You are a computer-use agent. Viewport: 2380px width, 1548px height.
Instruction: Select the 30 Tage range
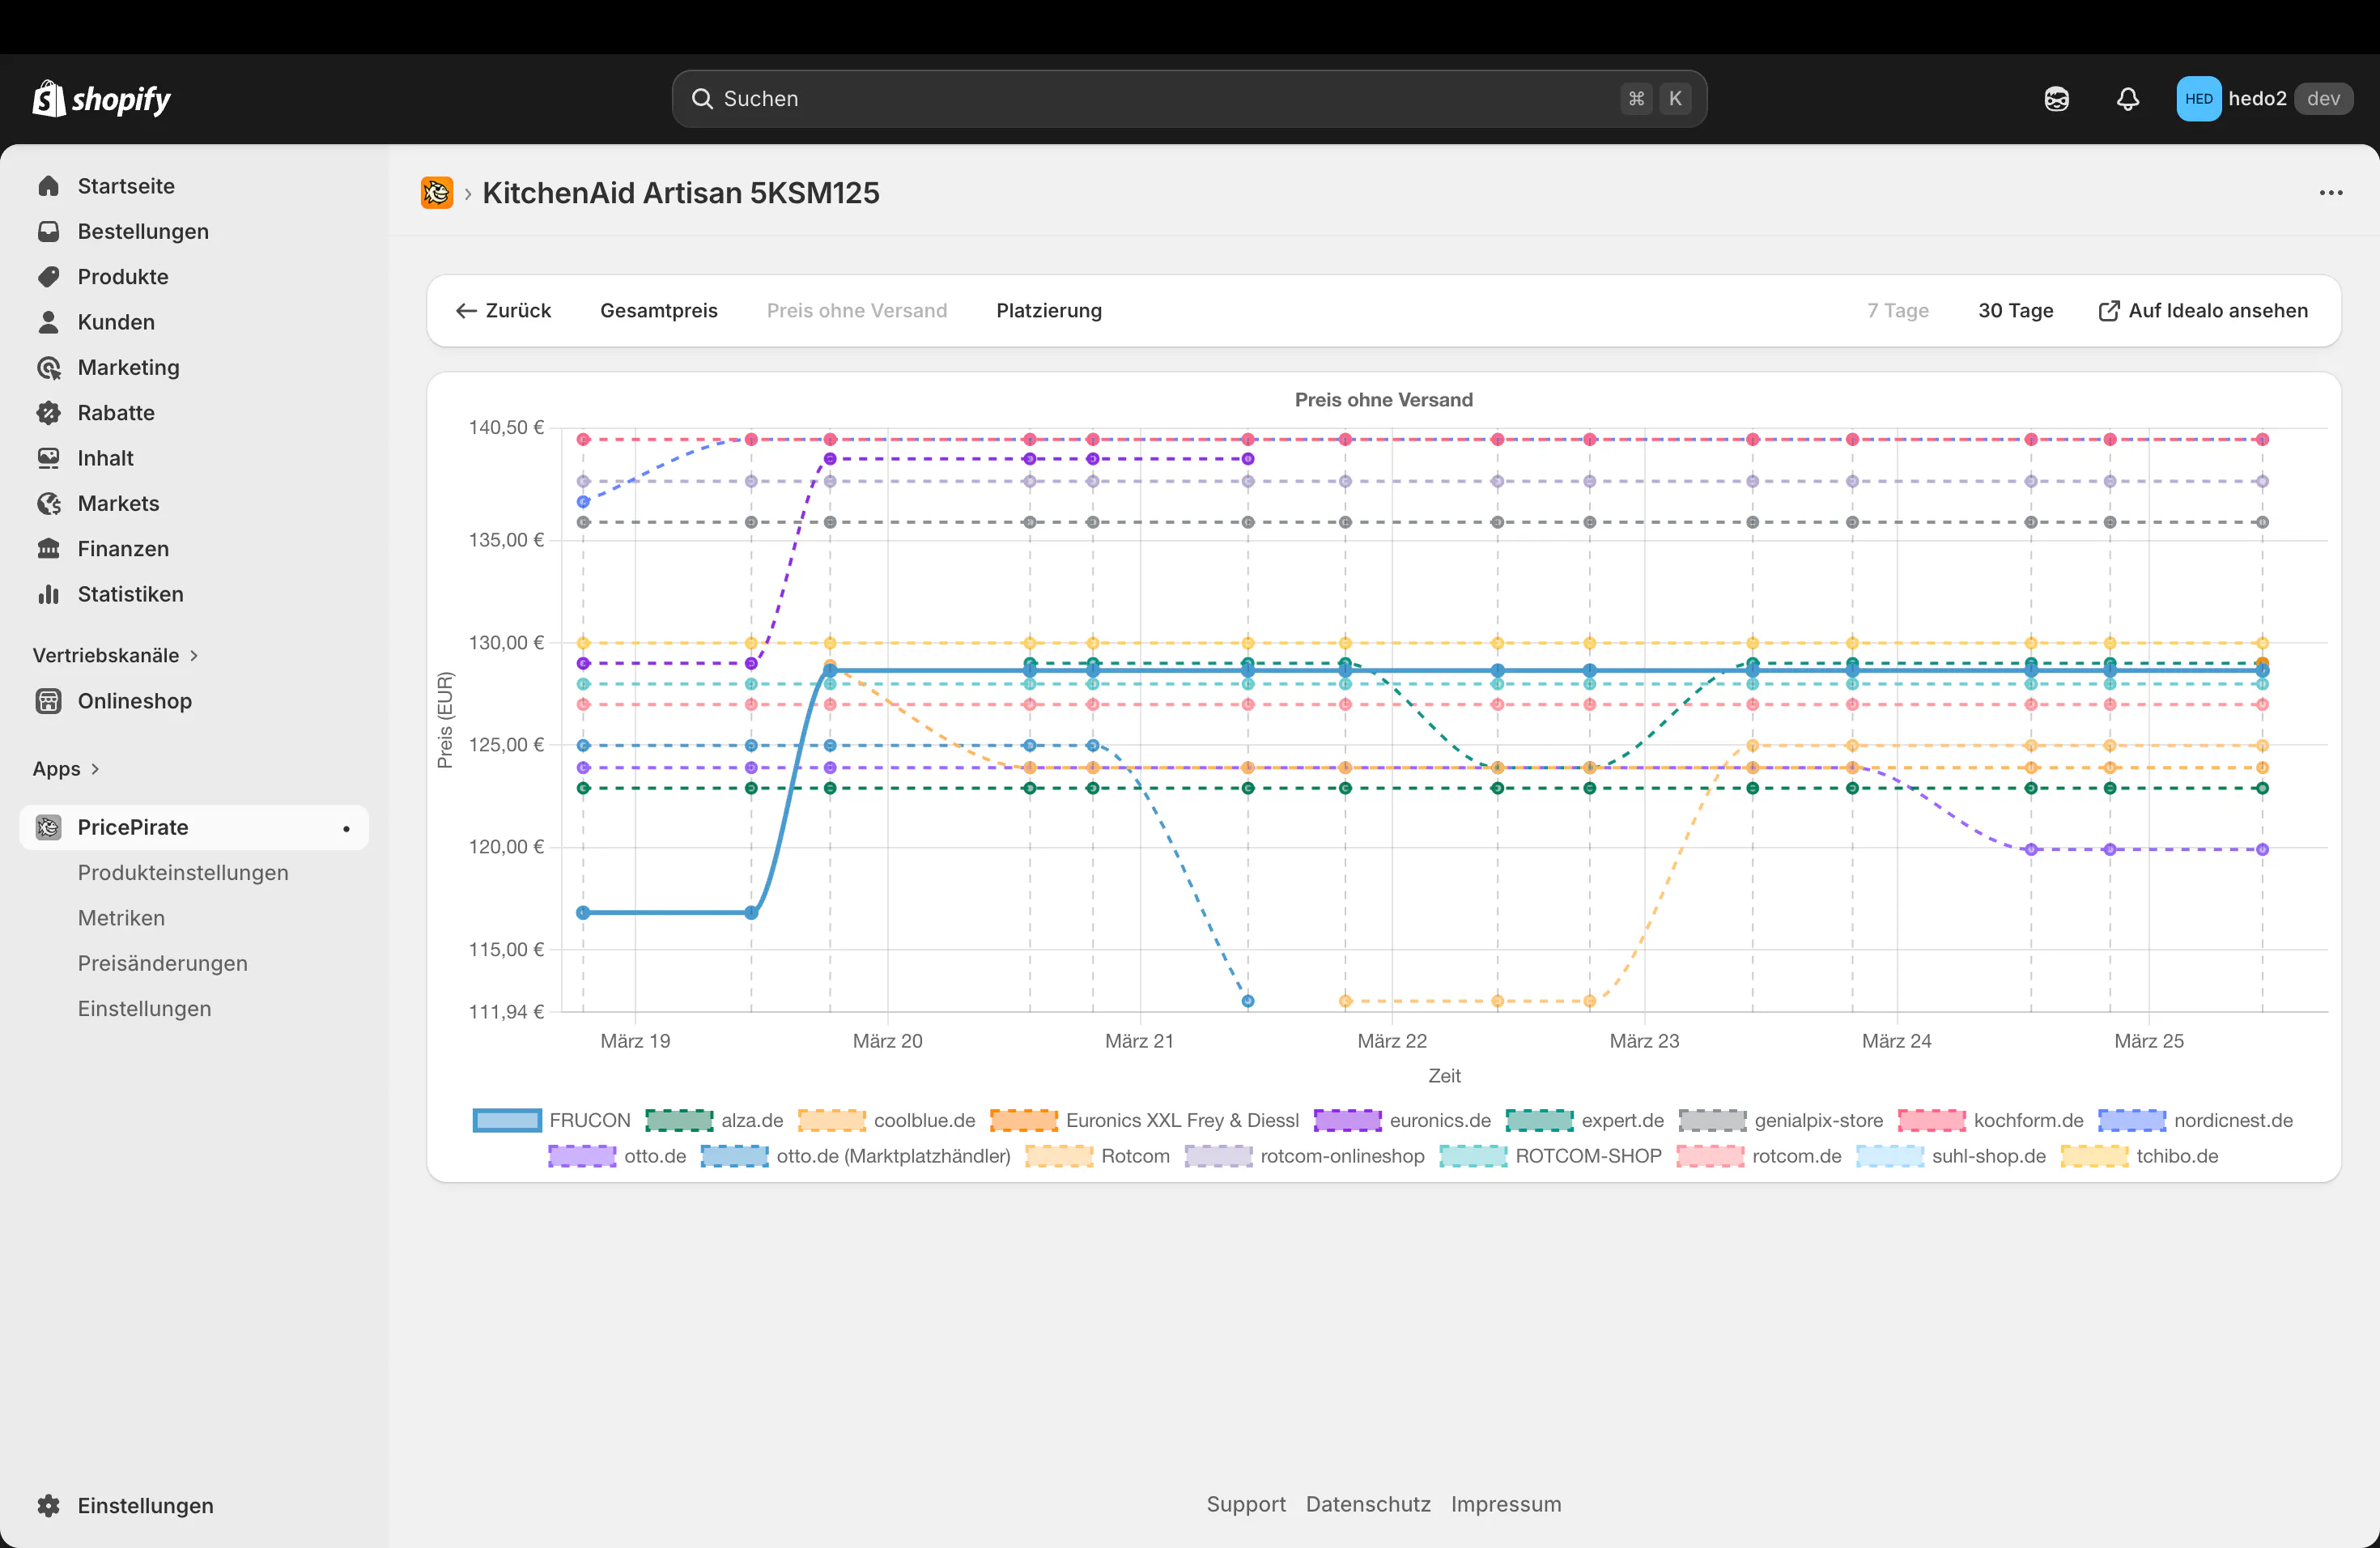(x=2016, y=311)
